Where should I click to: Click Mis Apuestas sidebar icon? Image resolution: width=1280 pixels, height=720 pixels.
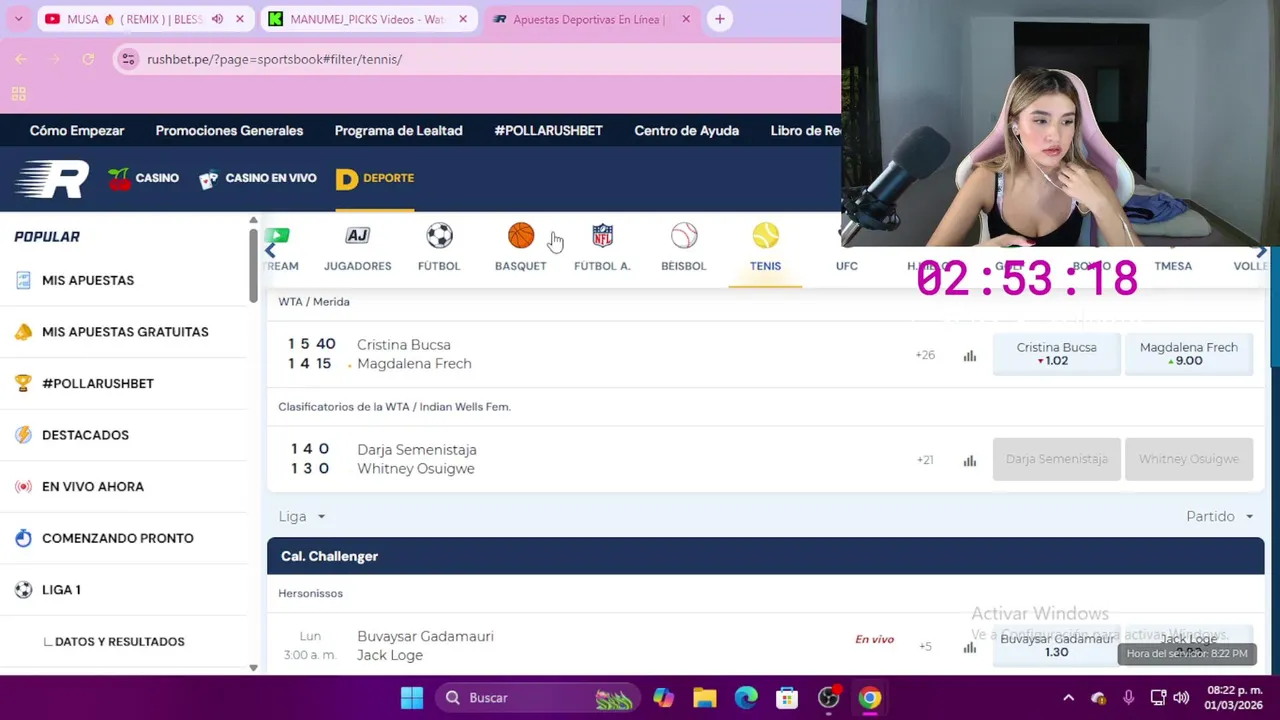(24, 280)
